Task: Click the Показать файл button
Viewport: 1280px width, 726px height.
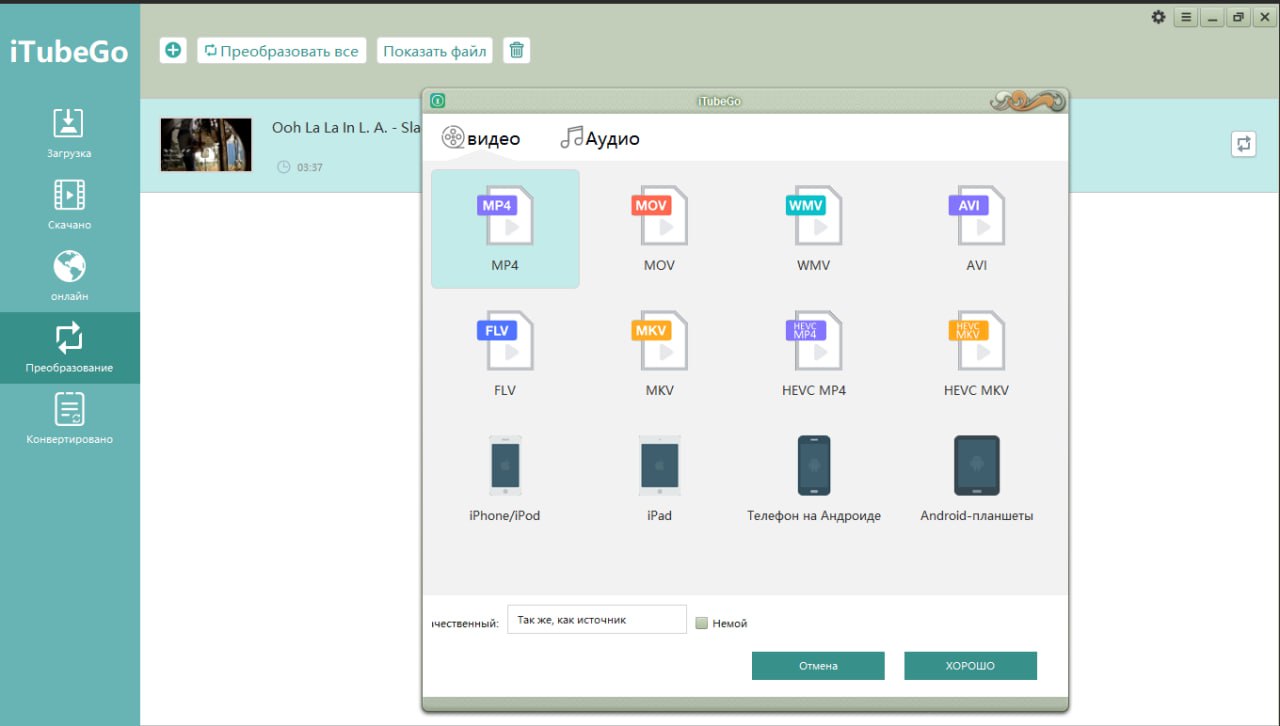Action: pos(435,50)
